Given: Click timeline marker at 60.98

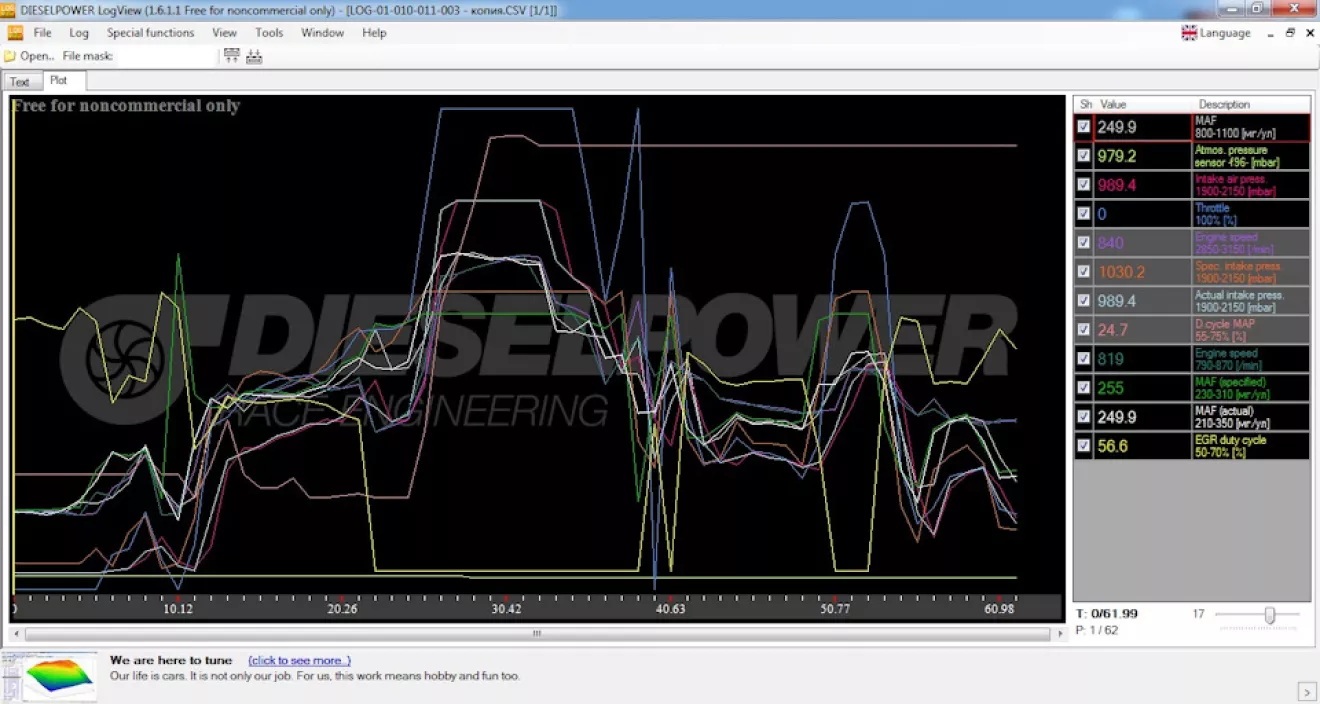Looking at the screenshot, I should point(998,608).
